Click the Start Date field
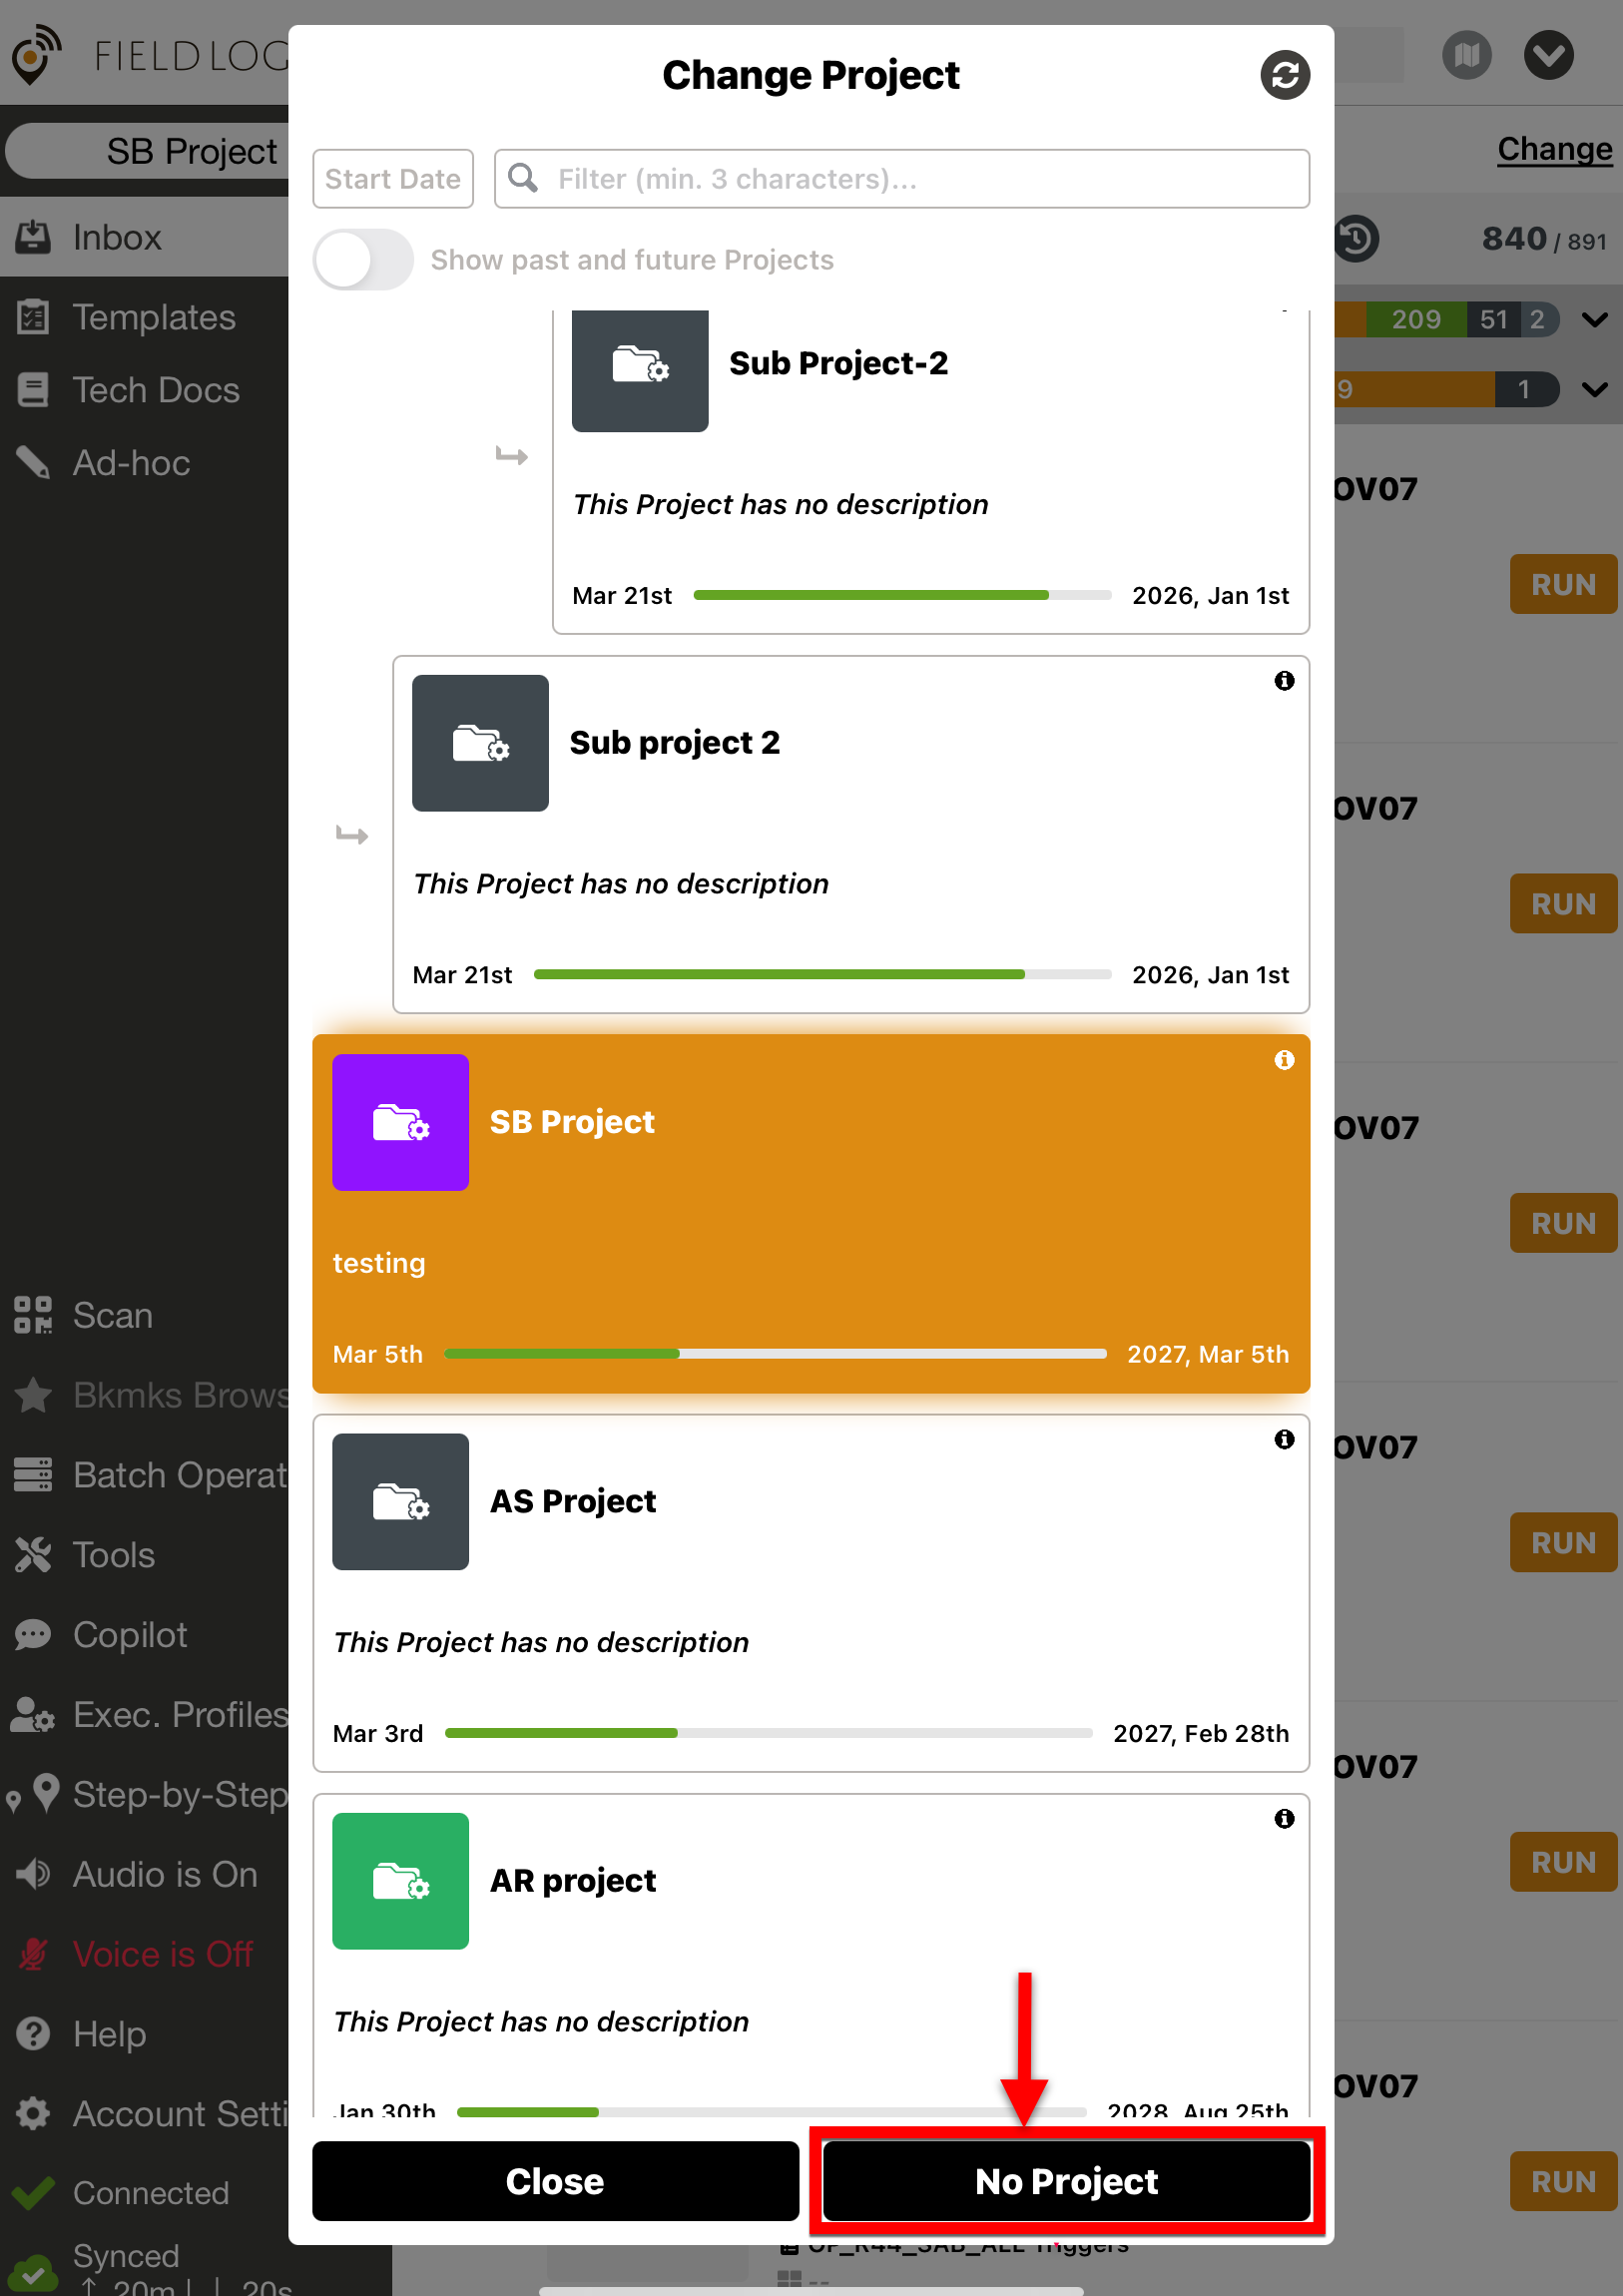Viewport: 1623px width, 2296px height. point(392,179)
